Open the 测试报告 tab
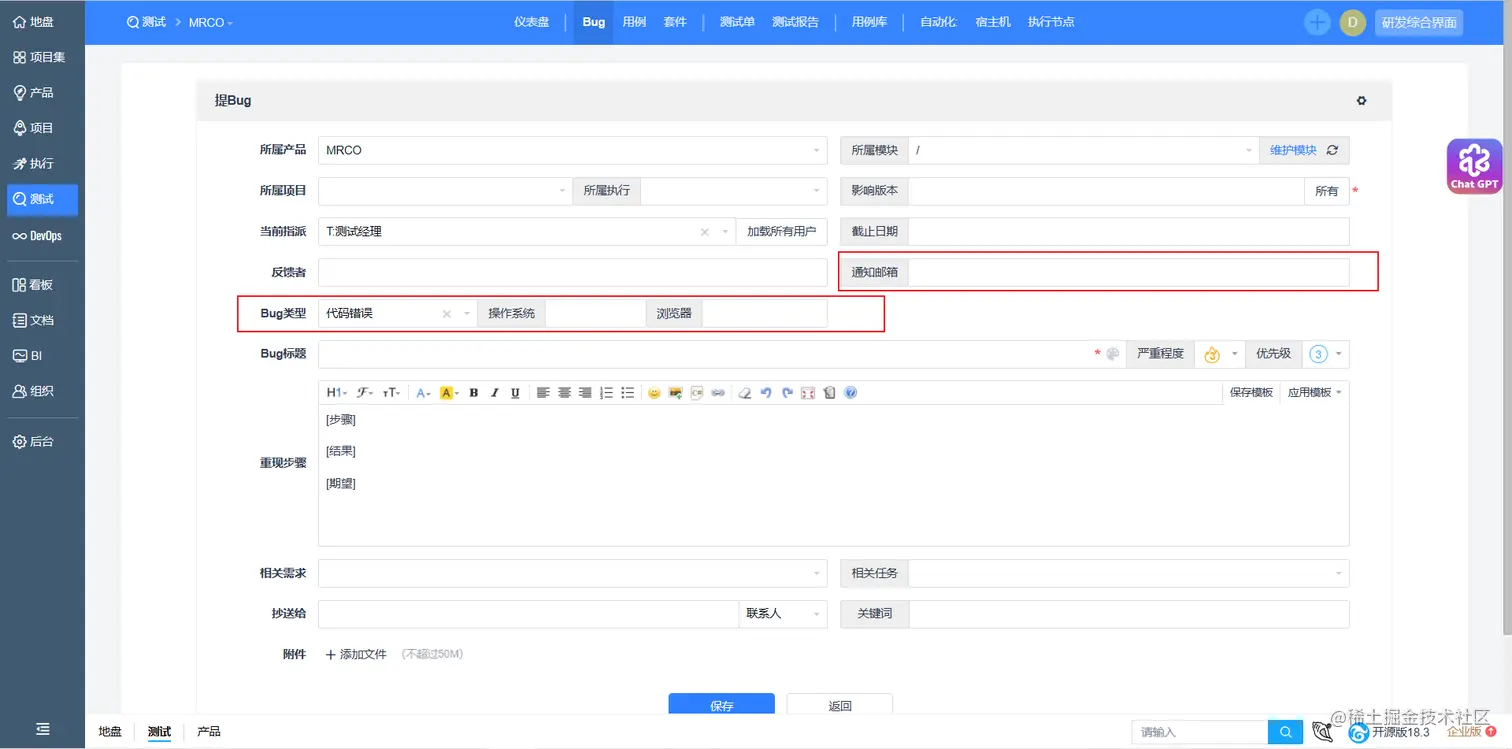 795,22
